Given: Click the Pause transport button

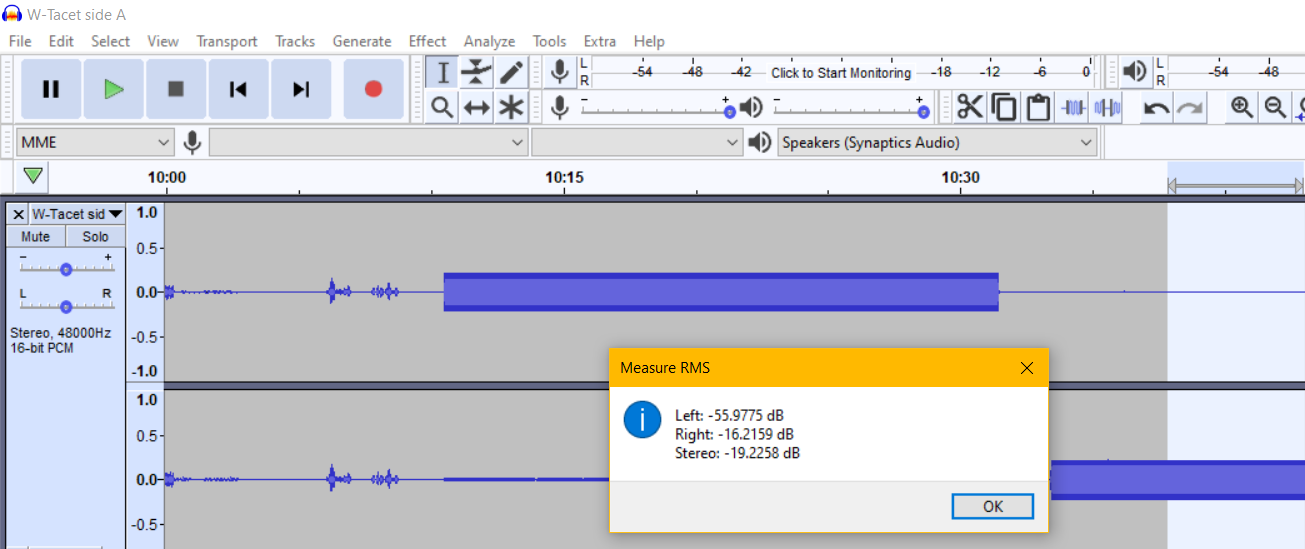Looking at the screenshot, I should pos(51,89).
